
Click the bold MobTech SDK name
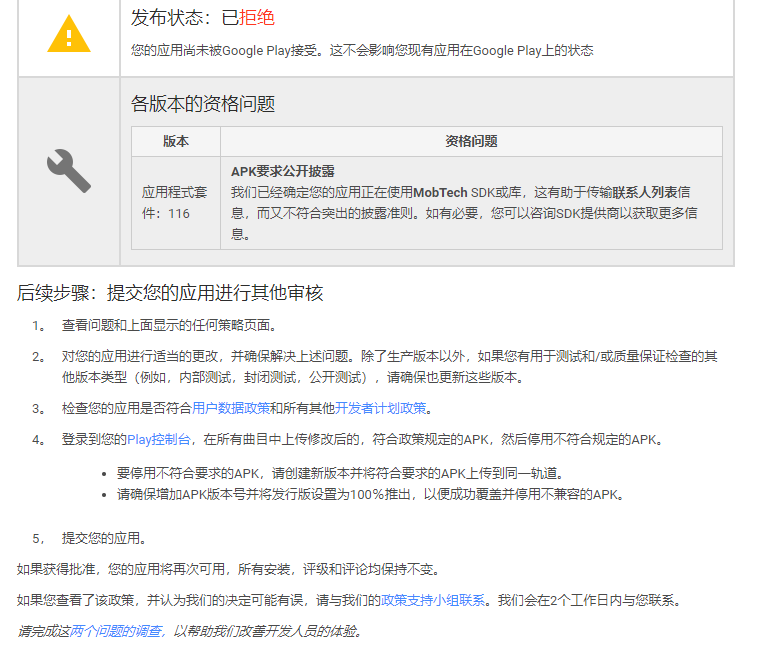[440, 192]
